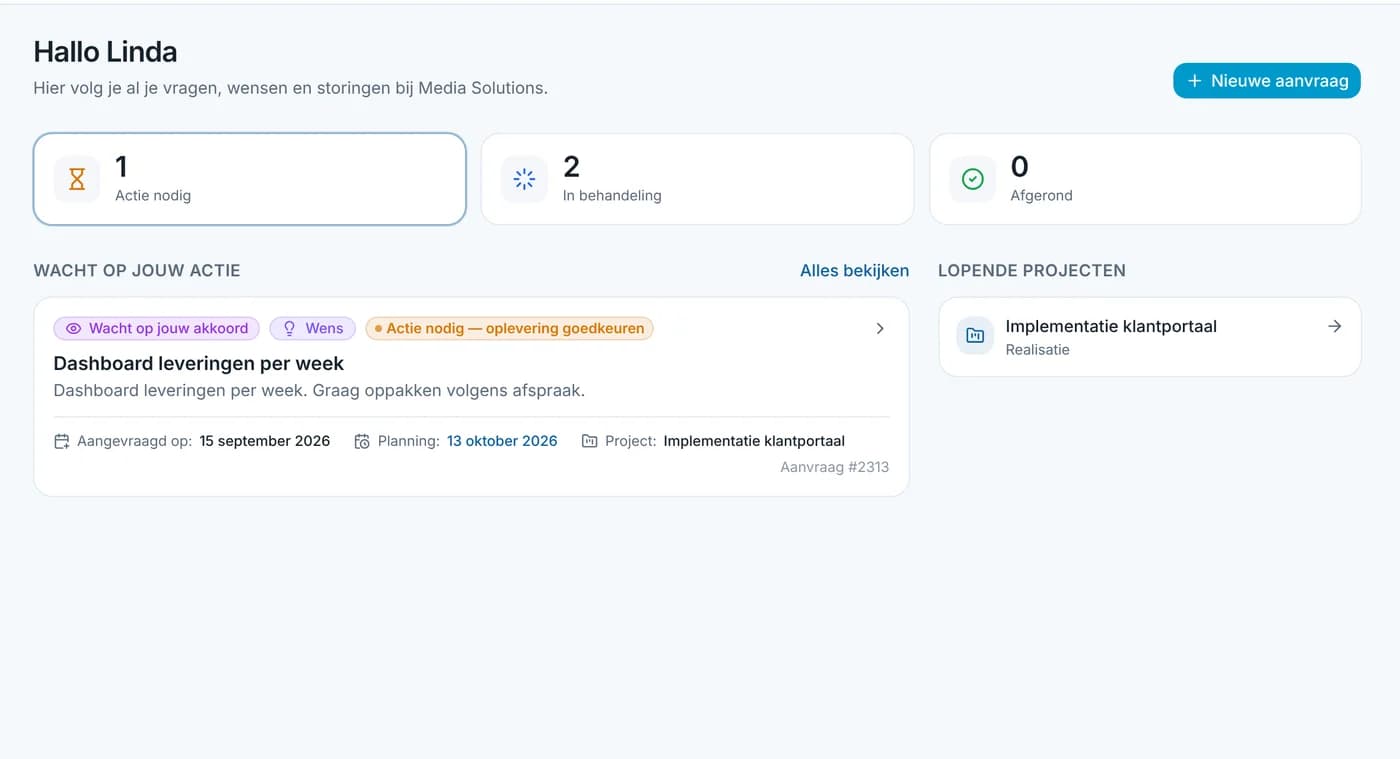Click the green checkmark icon on Afgerond card

[x=972, y=179]
